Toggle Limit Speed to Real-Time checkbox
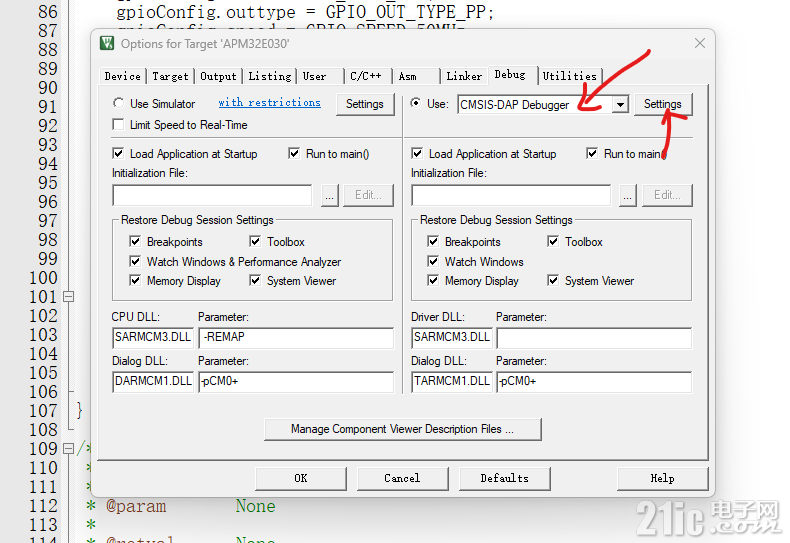Viewport: 790px width, 543px height. pyautogui.click(x=118, y=124)
